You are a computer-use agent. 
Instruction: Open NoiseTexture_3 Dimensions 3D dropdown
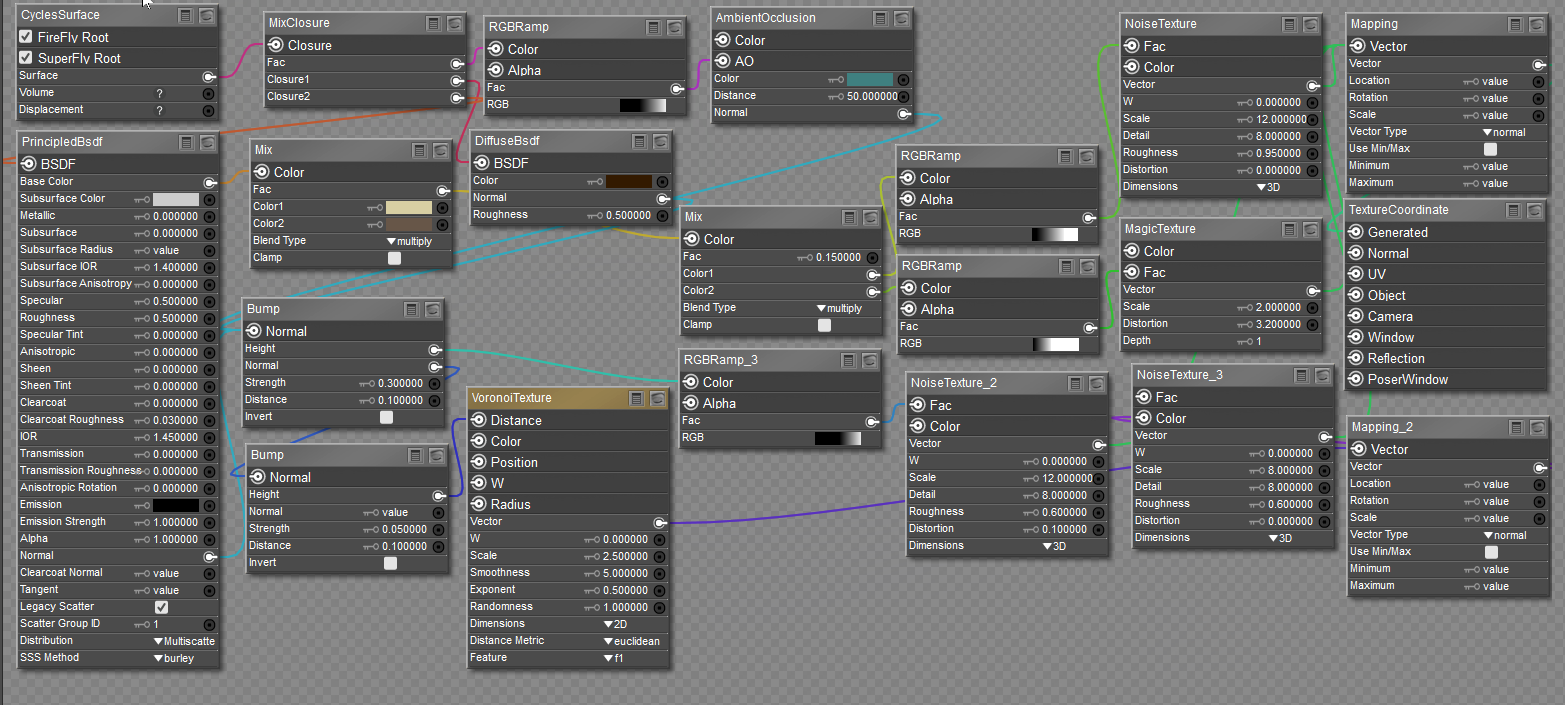(x=1281, y=538)
